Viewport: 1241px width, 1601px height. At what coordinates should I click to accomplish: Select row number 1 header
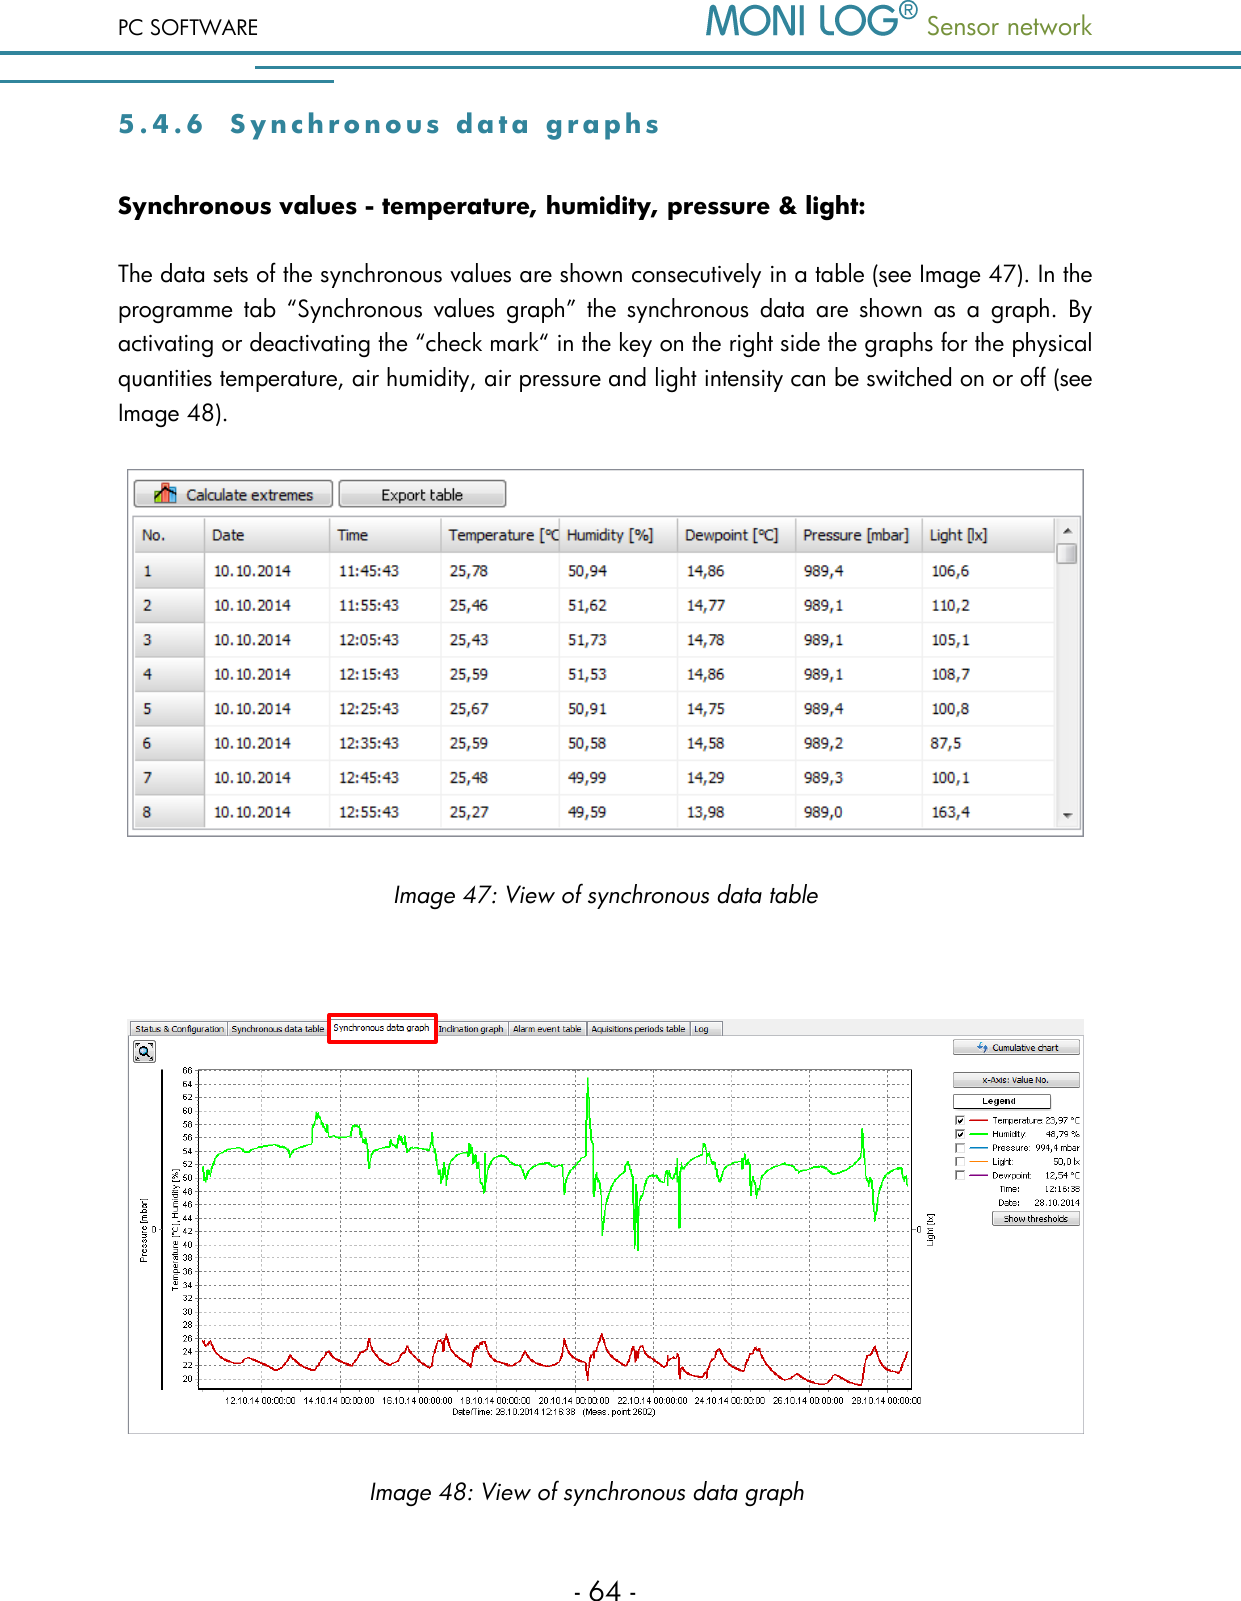(x=168, y=571)
